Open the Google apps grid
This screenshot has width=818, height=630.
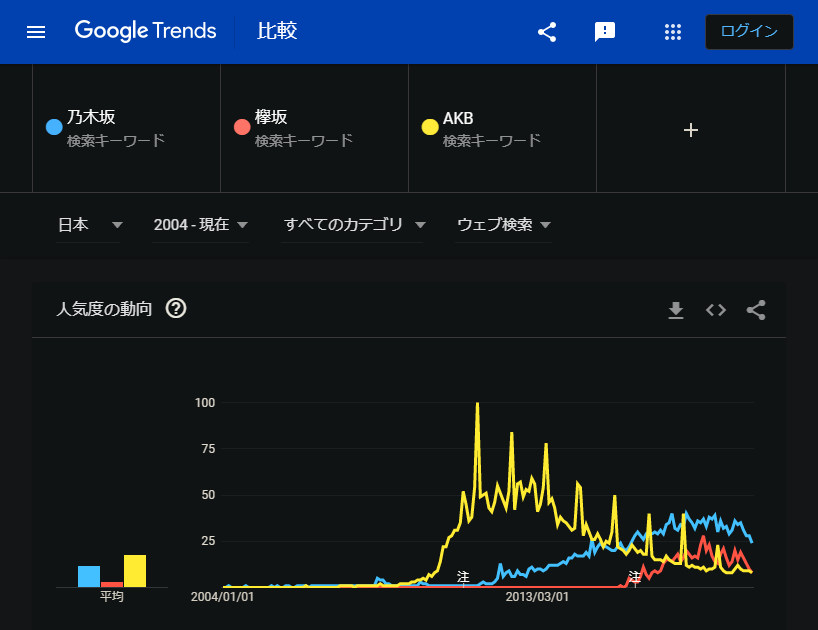[673, 32]
